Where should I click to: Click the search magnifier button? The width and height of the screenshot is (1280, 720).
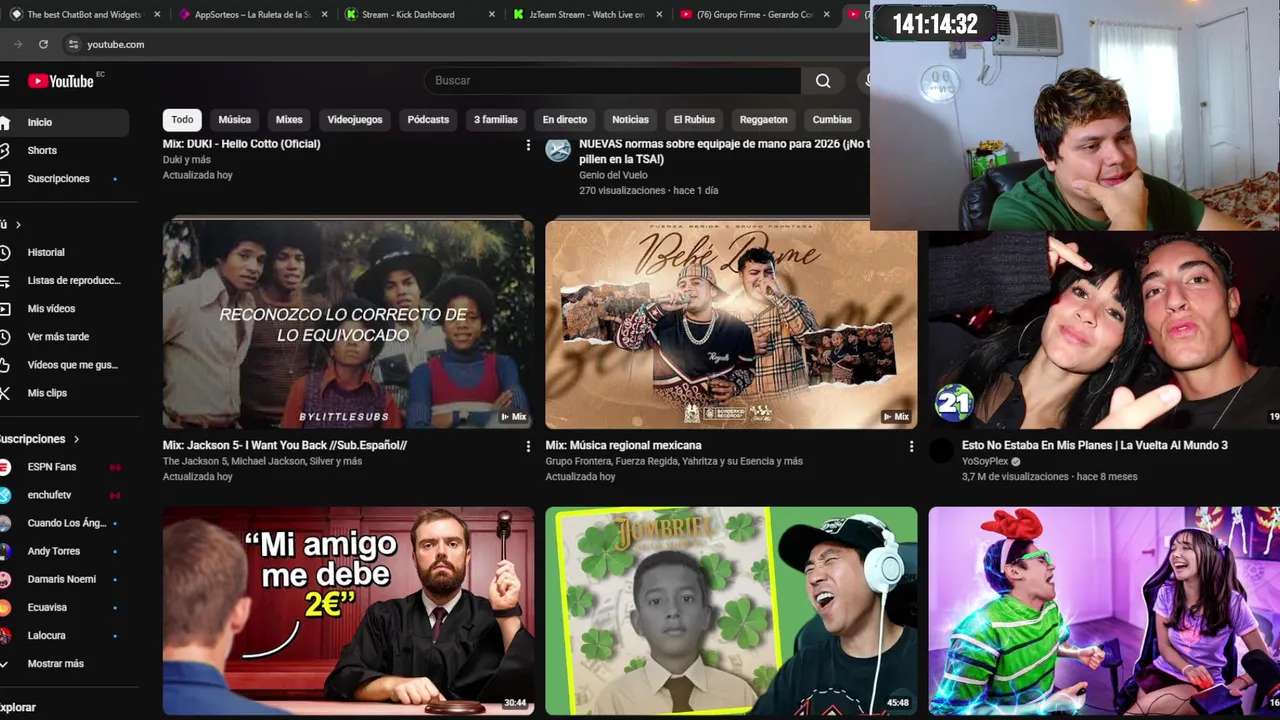(x=823, y=81)
